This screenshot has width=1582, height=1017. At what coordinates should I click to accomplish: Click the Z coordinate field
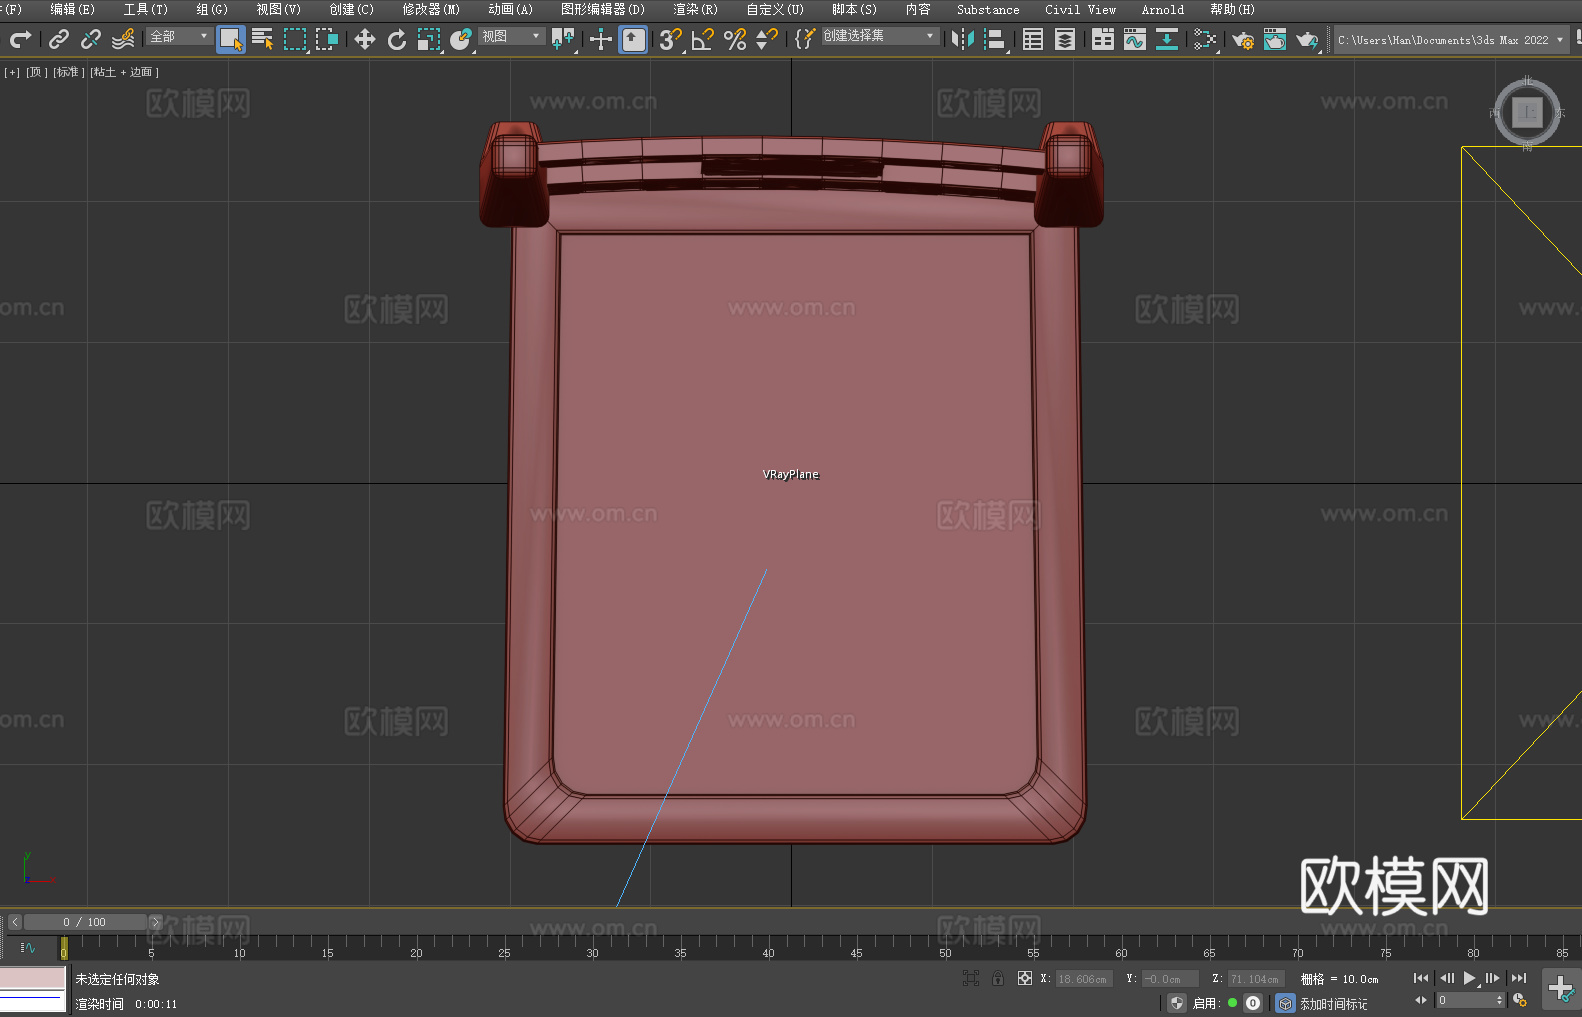coord(1254,979)
